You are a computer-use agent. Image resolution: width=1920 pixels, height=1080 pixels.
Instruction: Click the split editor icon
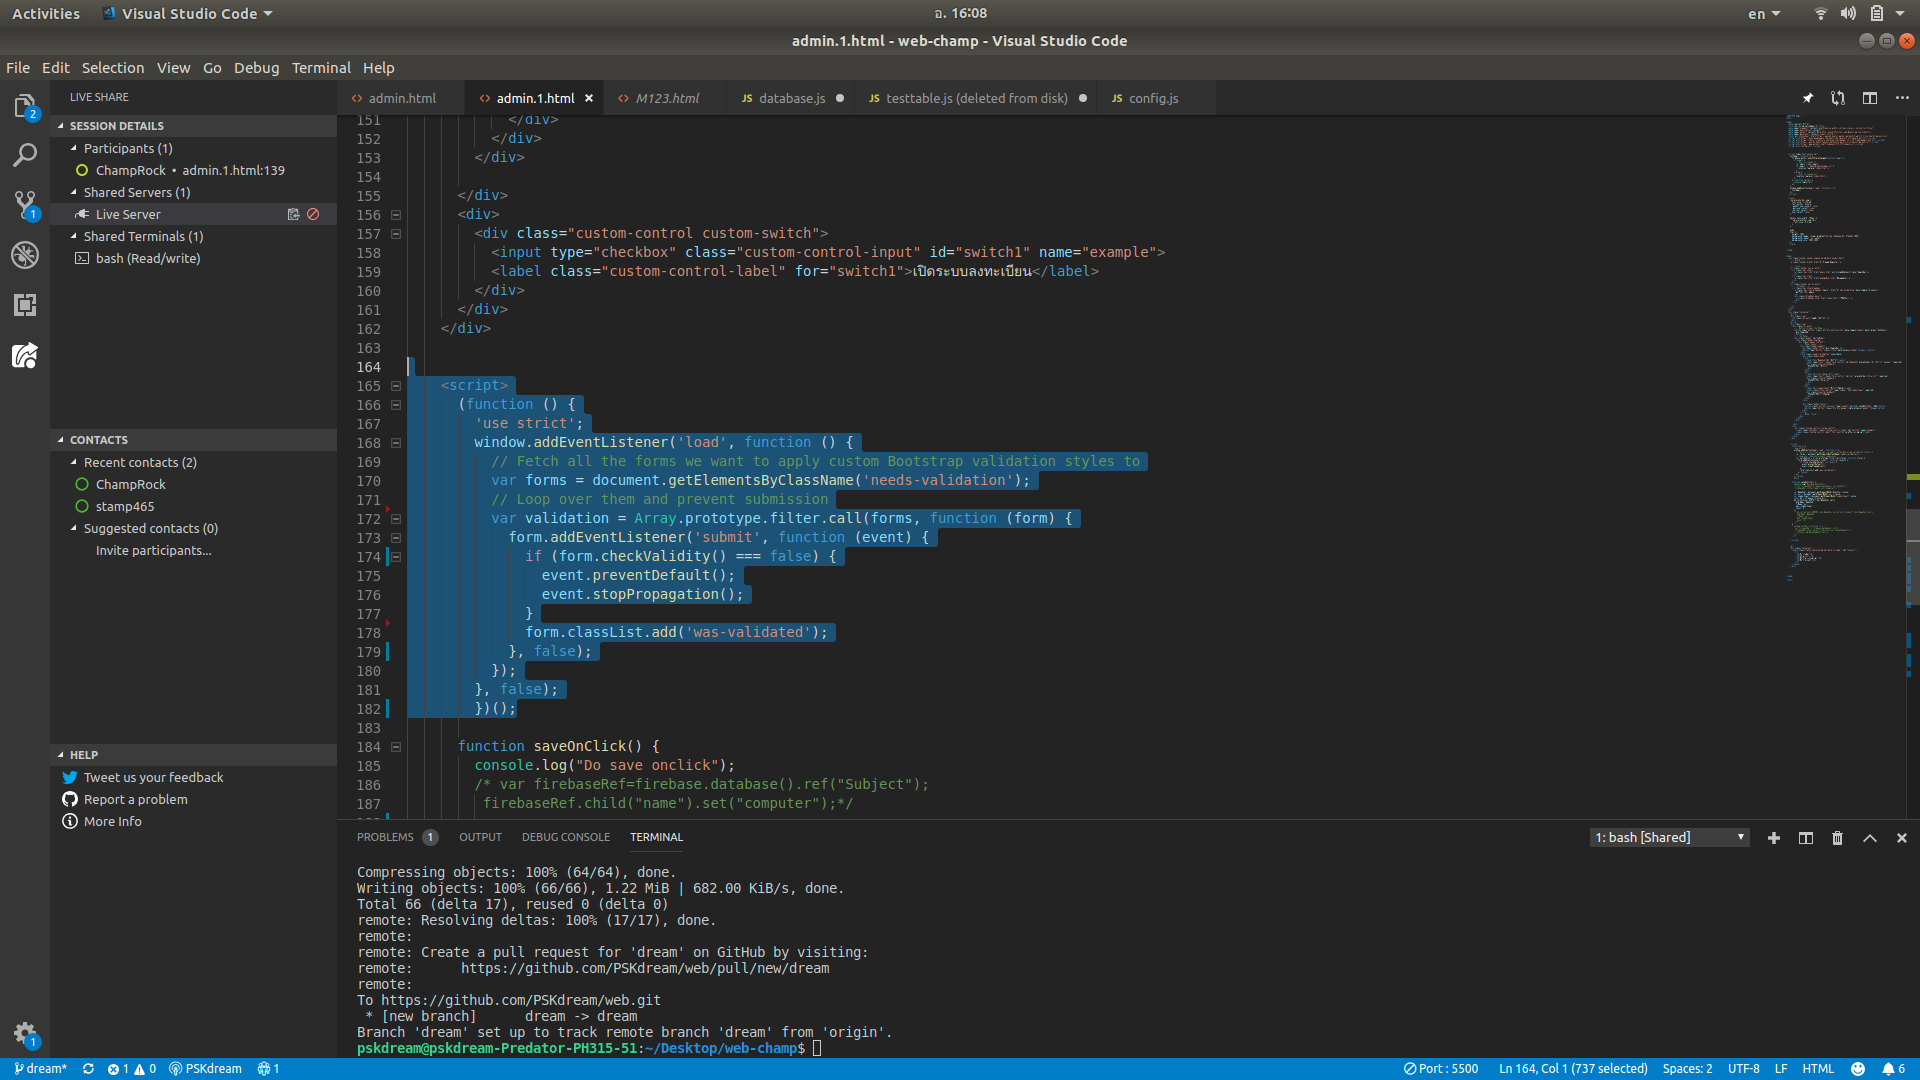point(1869,98)
